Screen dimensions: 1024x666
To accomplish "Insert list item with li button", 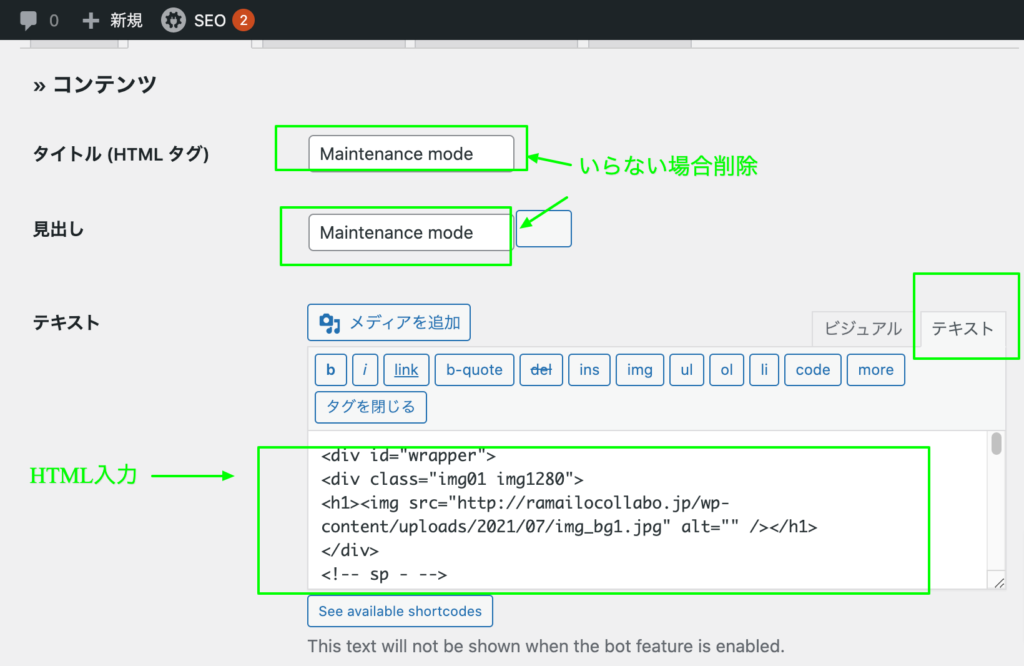I will (x=764, y=370).
